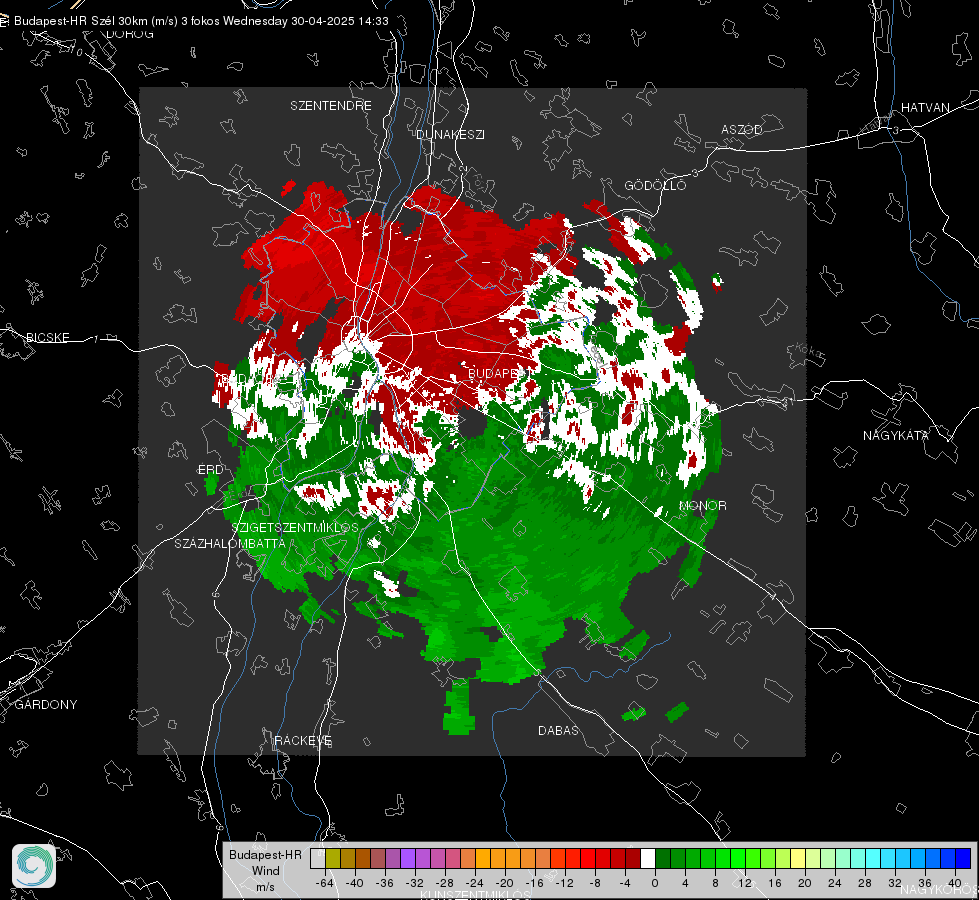Select the DABAS town label
The width and height of the screenshot is (979, 900).
(x=558, y=731)
